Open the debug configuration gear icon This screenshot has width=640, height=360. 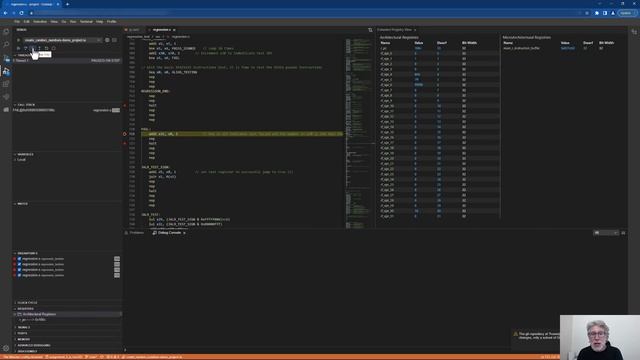[x=107, y=40]
